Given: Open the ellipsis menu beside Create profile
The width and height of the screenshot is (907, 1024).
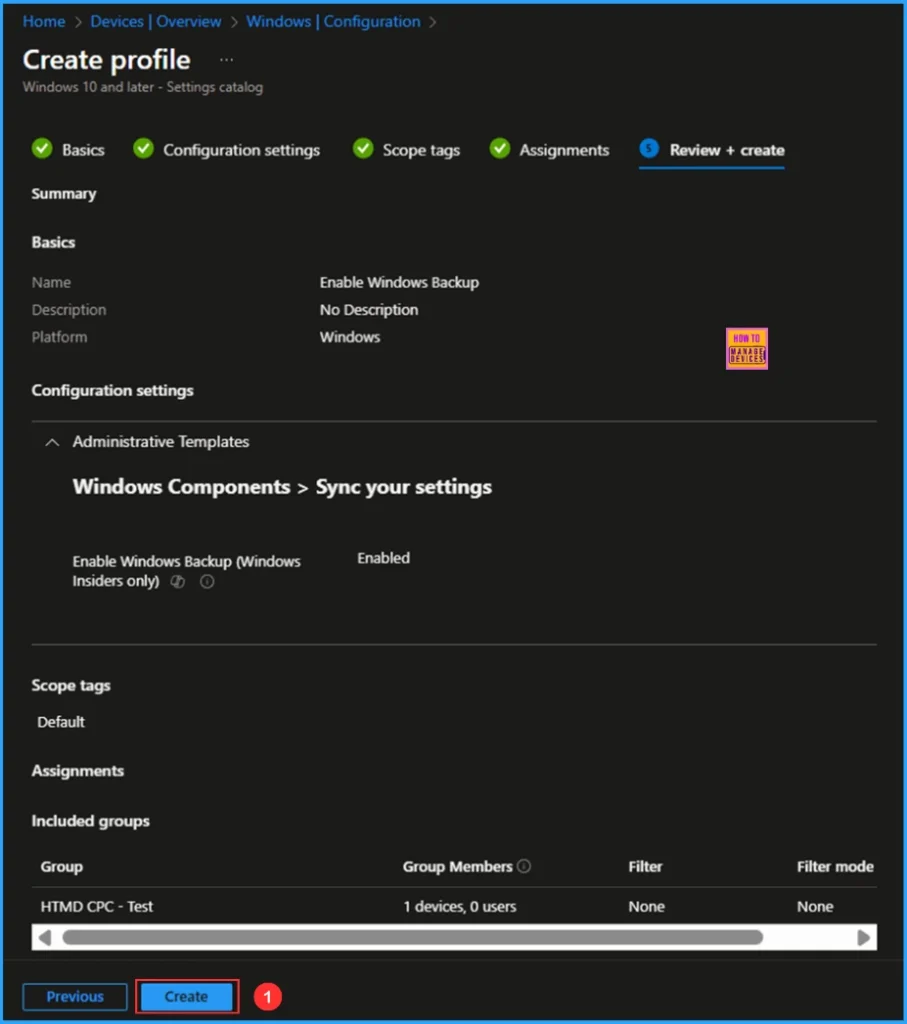Looking at the screenshot, I should [227, 59].
